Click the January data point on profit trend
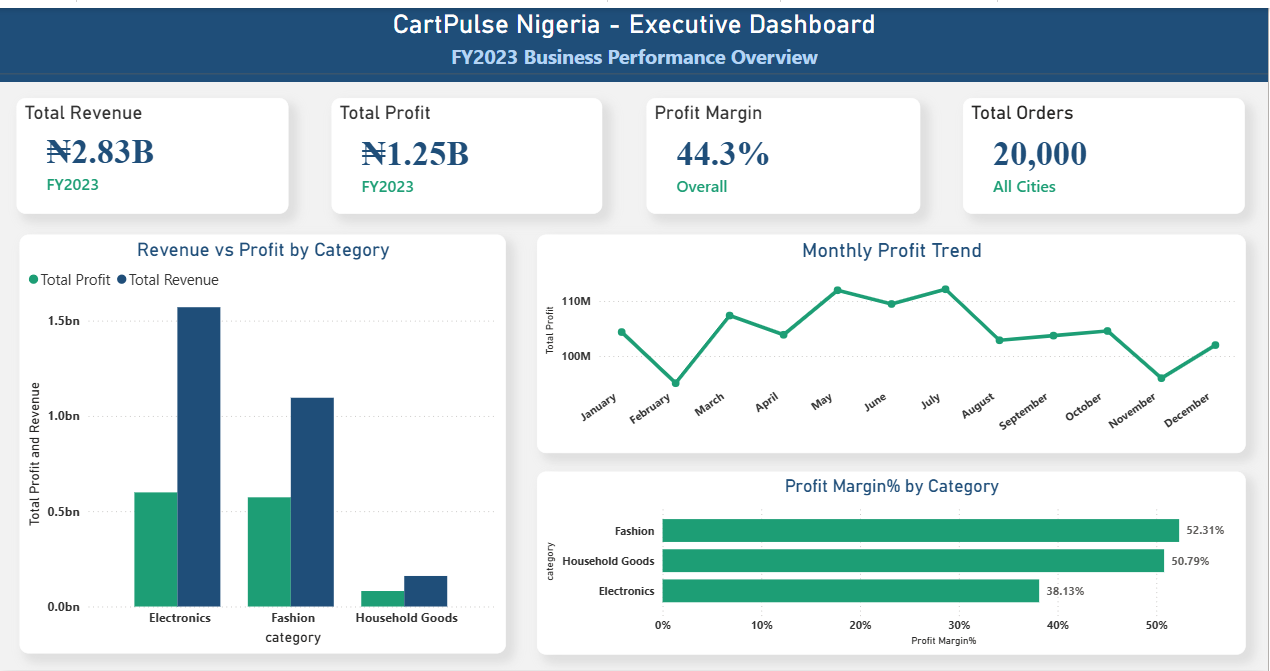1270x671 pixels. pyautogui.click(x=621, y=332)
